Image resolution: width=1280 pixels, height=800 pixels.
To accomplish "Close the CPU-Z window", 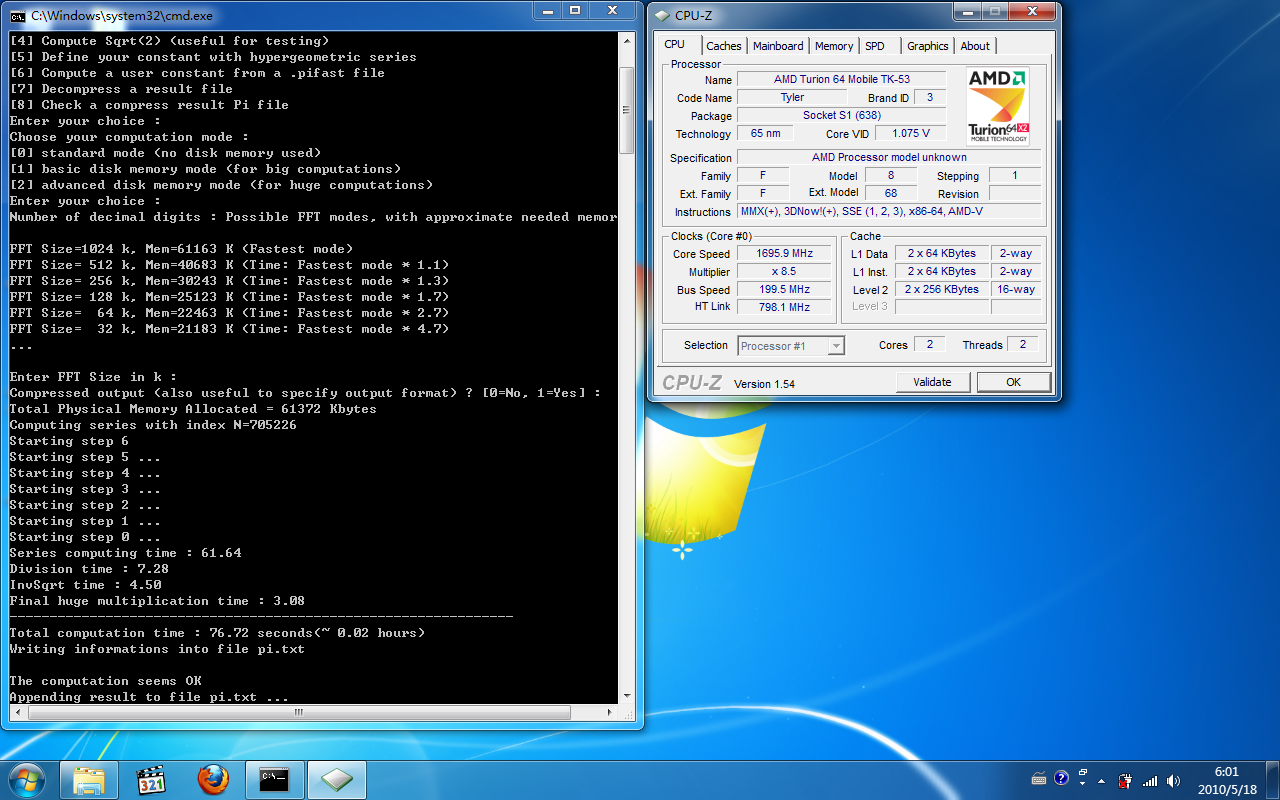I will tap(1031, 11).
